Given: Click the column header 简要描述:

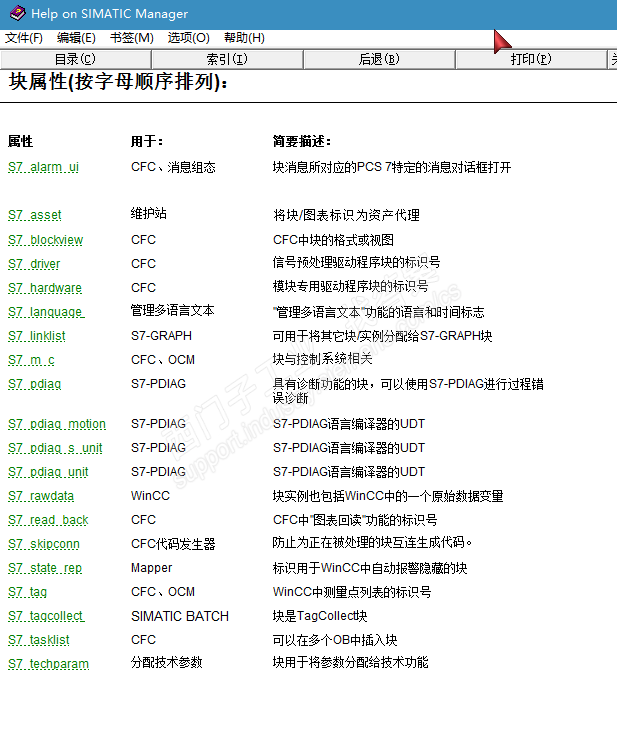Looking at the screenshot, I should click(302, 141).
